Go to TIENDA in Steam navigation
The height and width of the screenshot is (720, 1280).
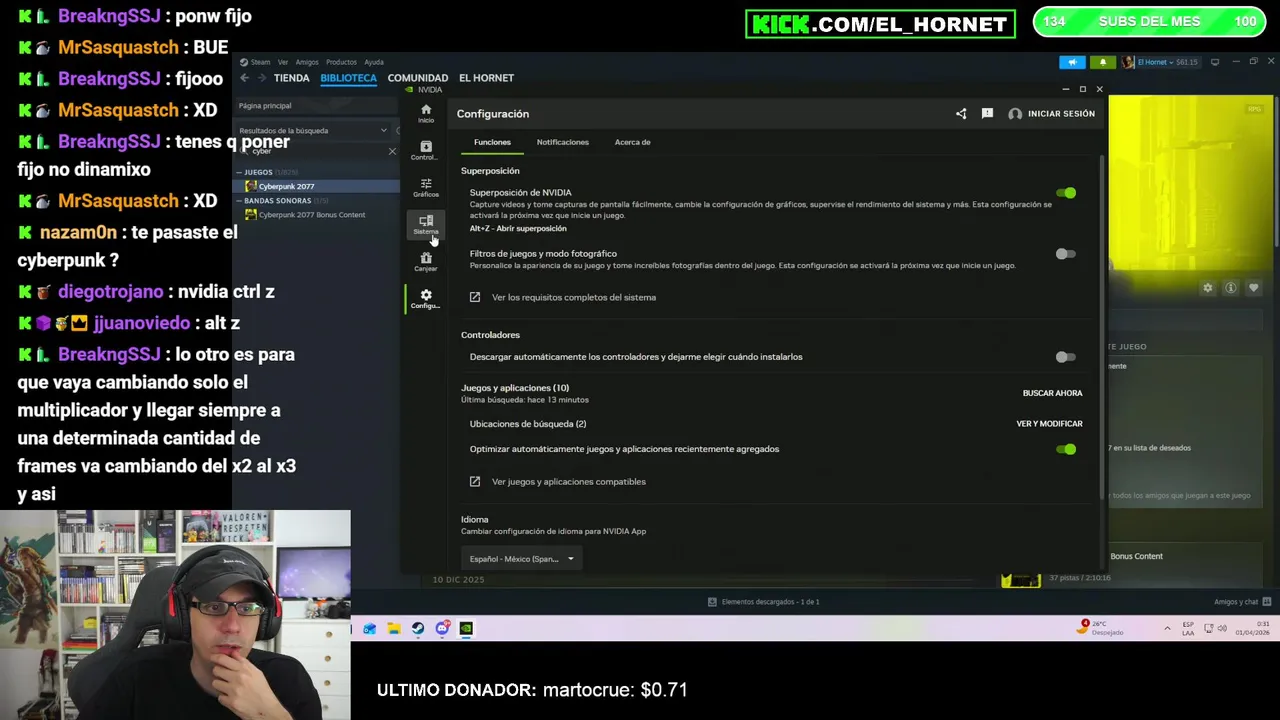point(292,78)
